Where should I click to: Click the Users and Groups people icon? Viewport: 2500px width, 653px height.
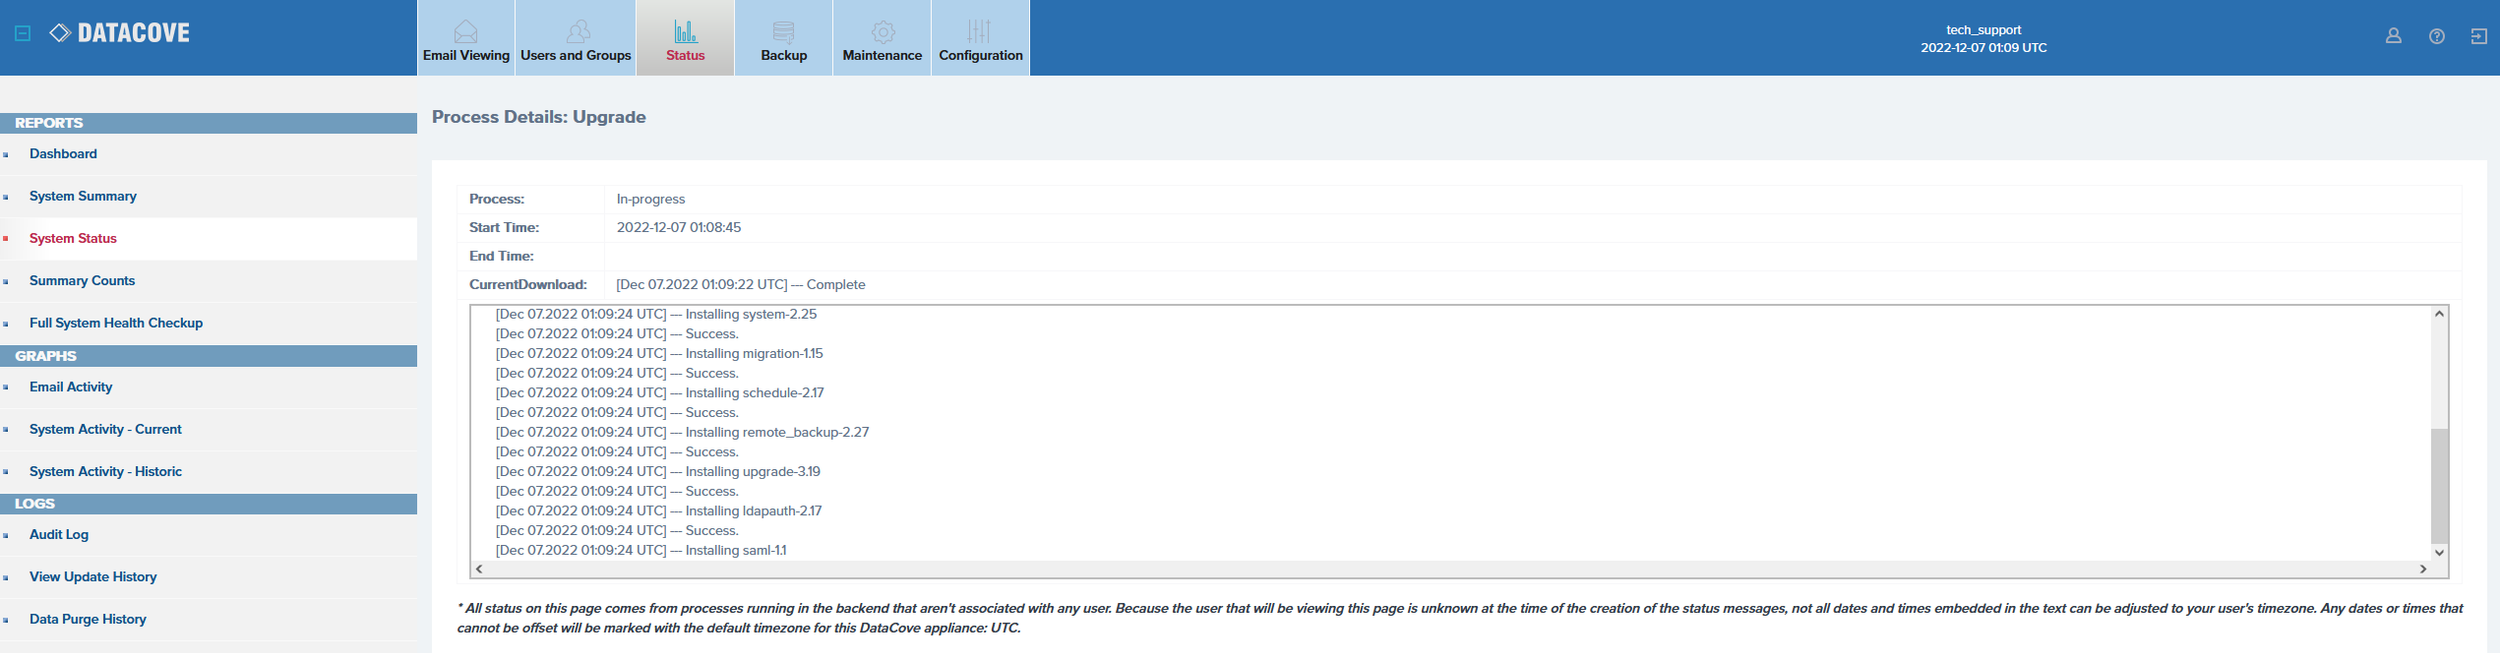tap(577, 31)
